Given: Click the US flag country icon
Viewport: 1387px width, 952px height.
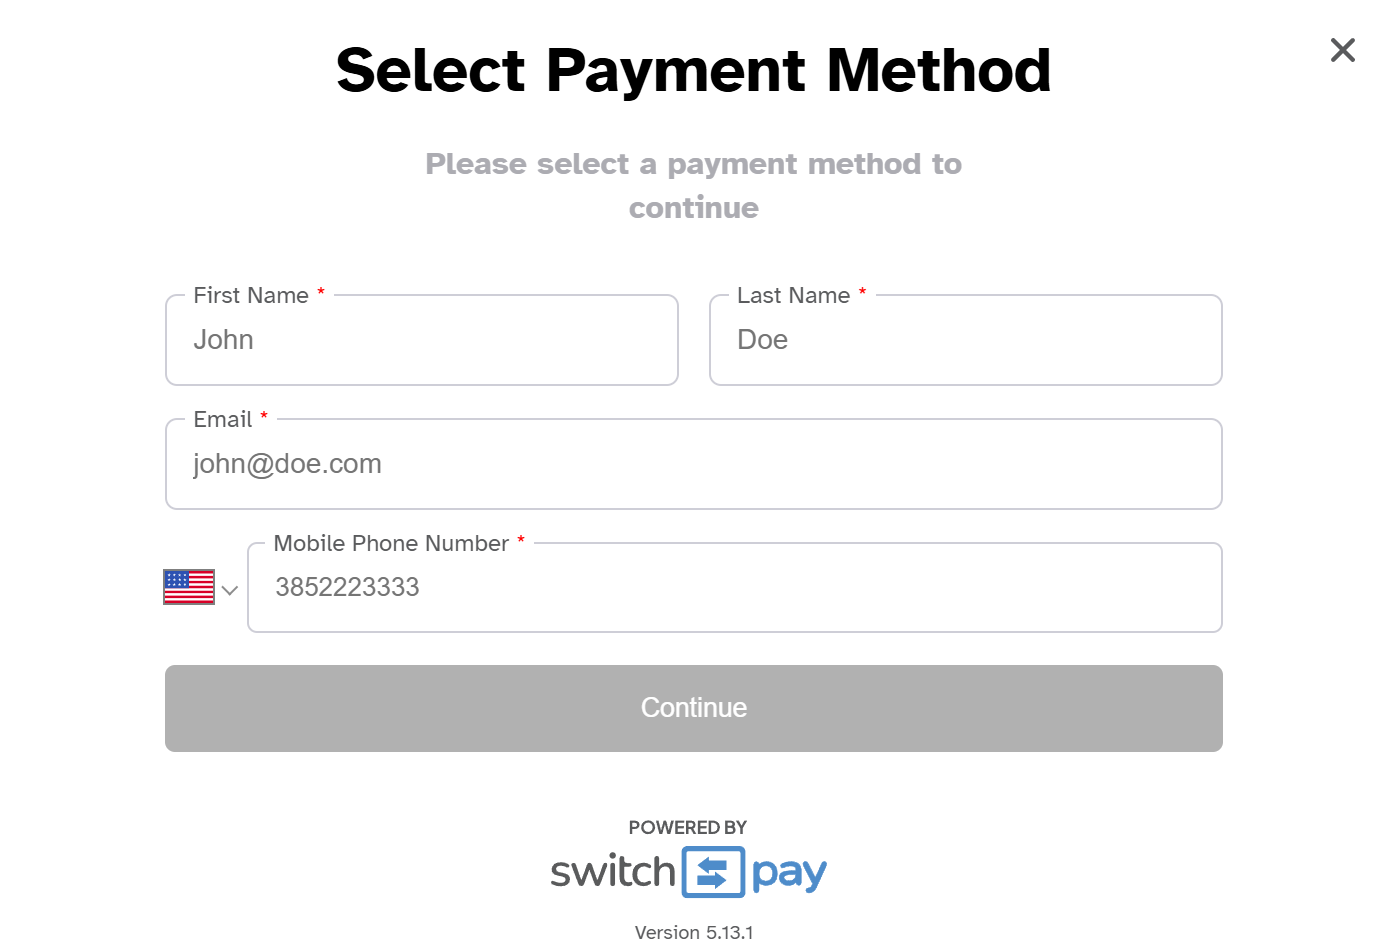Looking at the screenshot, I should point(189,587).
